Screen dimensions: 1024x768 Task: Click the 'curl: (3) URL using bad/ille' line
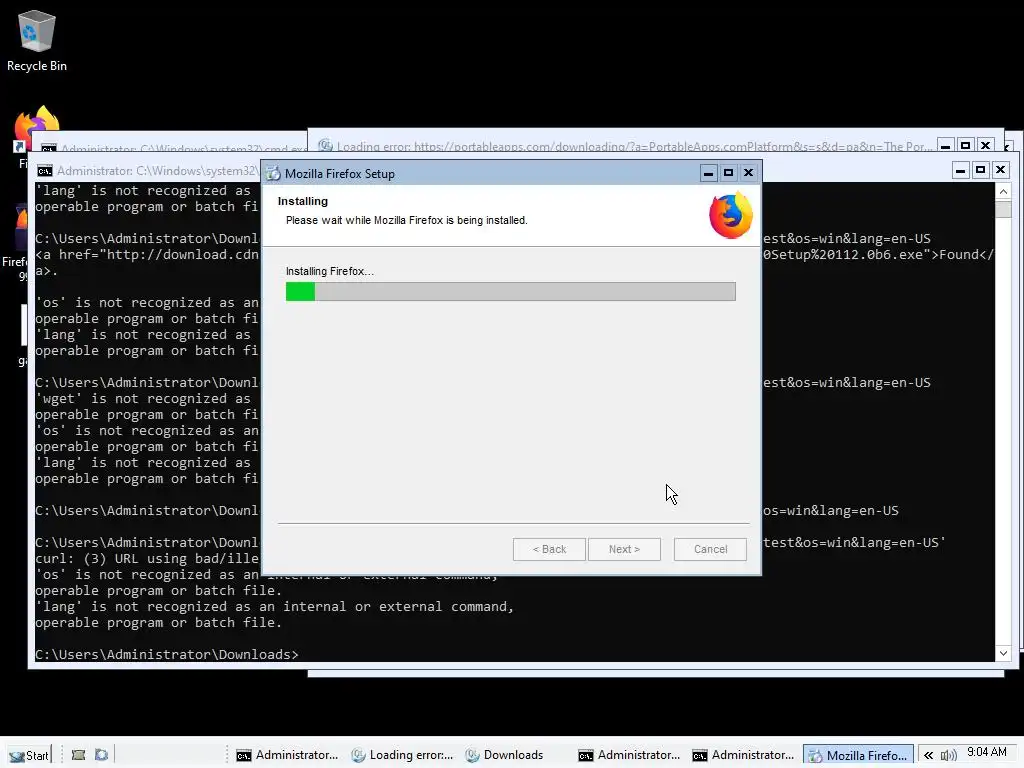coord(147,559)
